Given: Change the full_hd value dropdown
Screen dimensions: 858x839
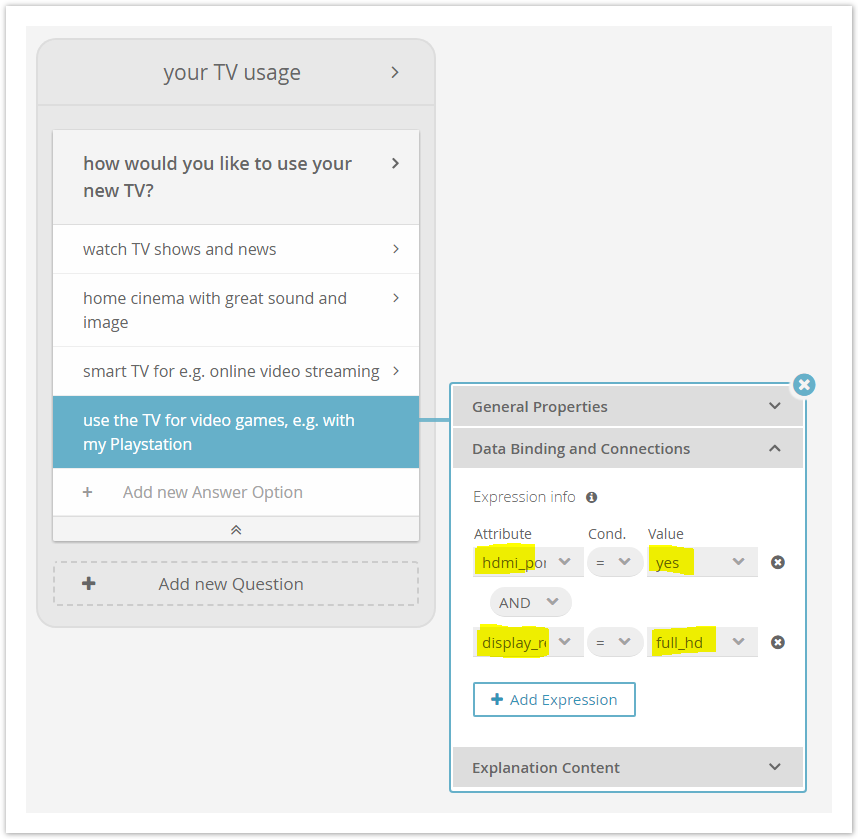Looking at the screenshot, I should tap(702, 642).
